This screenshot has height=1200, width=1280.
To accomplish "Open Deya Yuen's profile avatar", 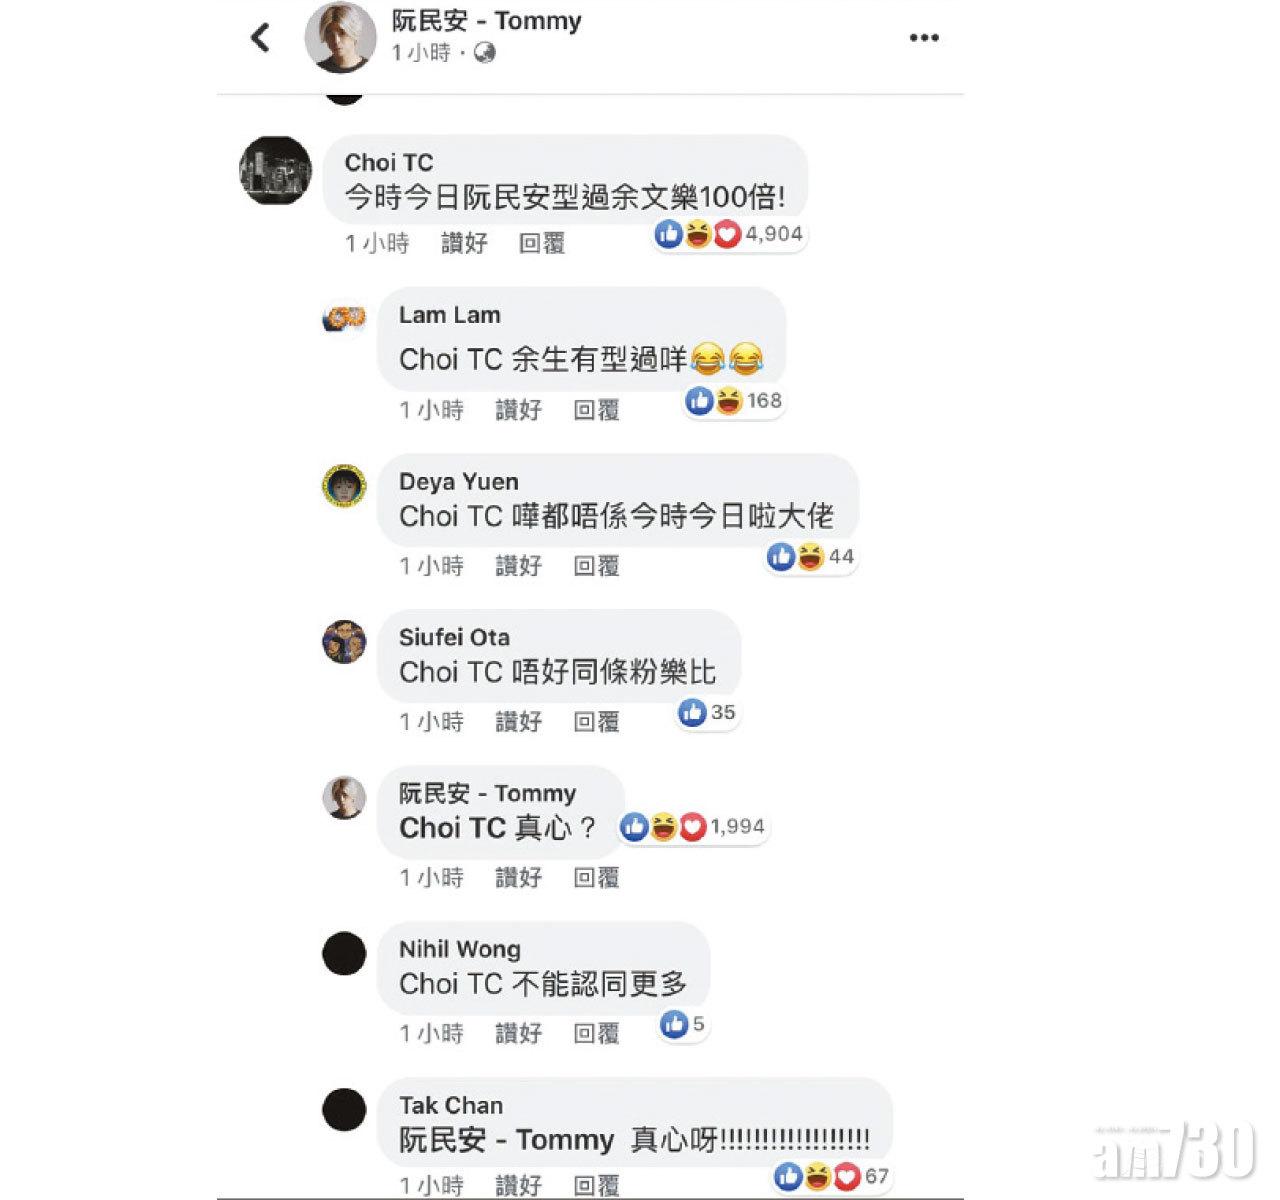I will (x=343, y=486).
